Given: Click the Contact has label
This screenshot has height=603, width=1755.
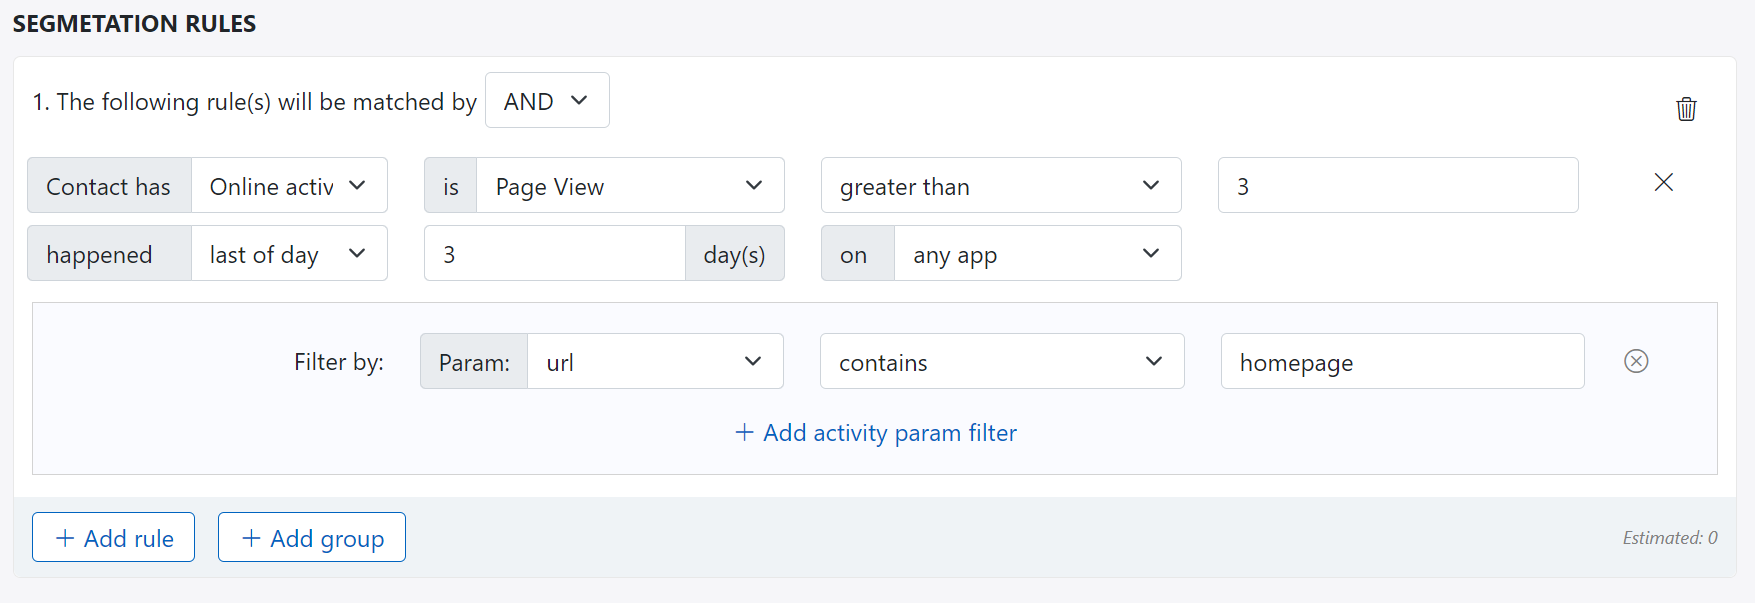Looking at the screenshot, I should pyautogui.click(x=109, y=186).
